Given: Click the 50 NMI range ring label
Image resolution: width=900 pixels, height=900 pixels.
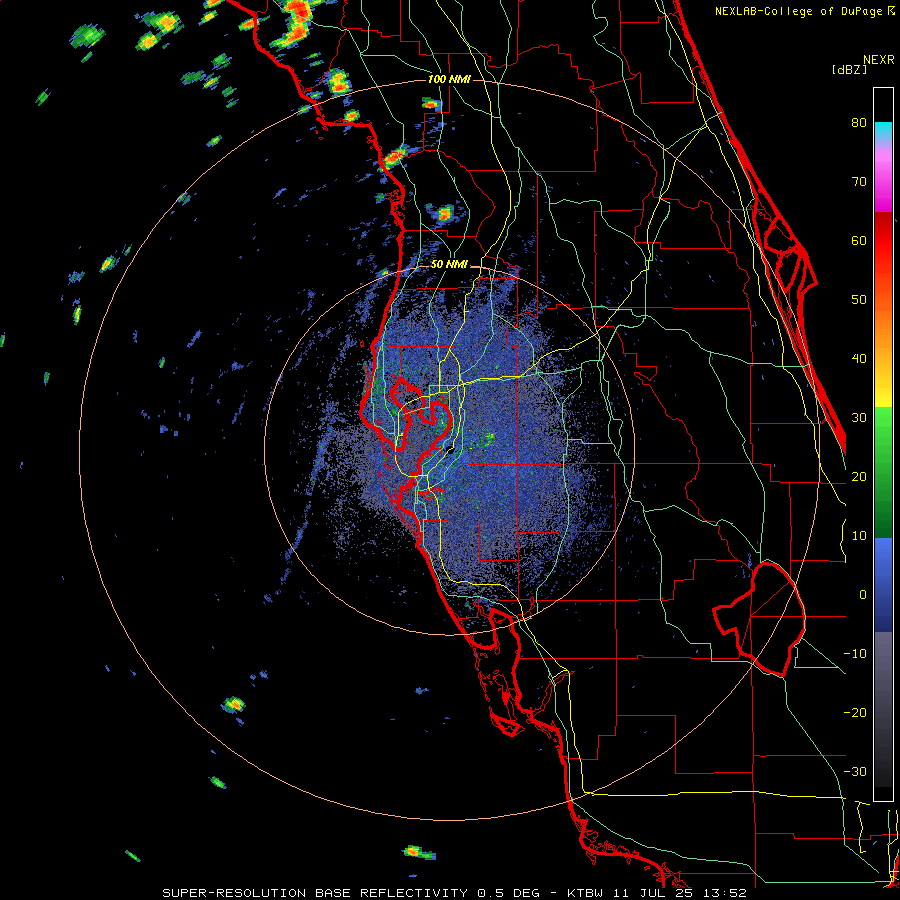Looking at the screenshot, I should (x=449, y=265).
